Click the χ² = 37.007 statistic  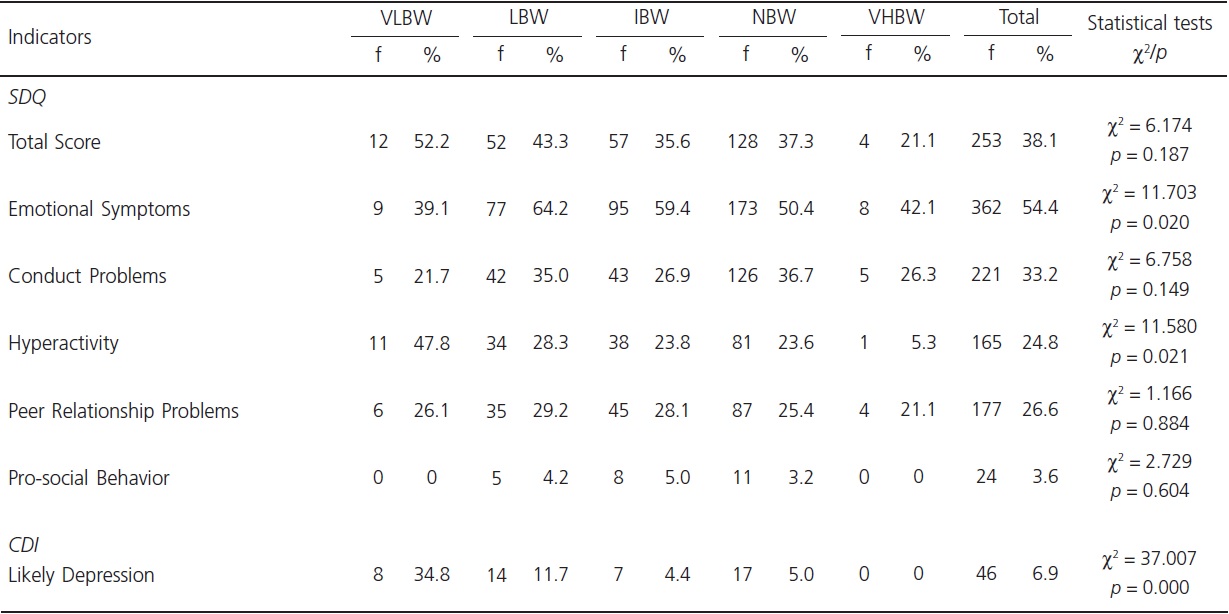coord(1150,561)
